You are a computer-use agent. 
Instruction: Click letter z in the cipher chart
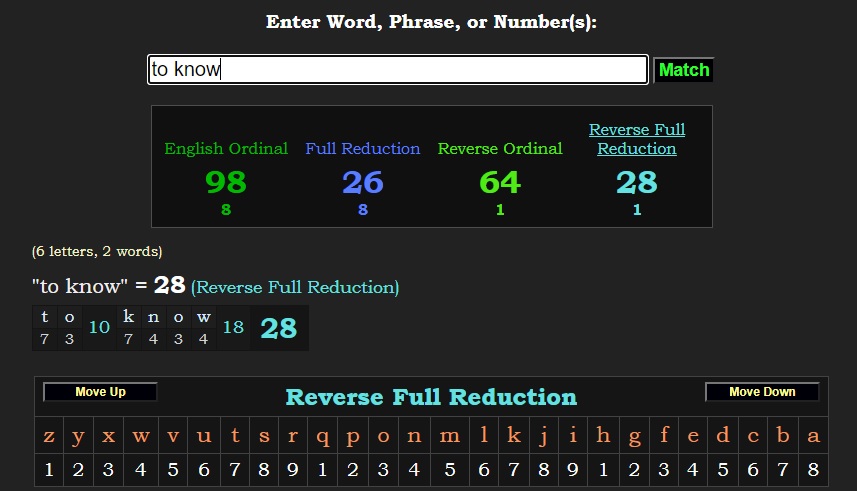pos(49,436)
